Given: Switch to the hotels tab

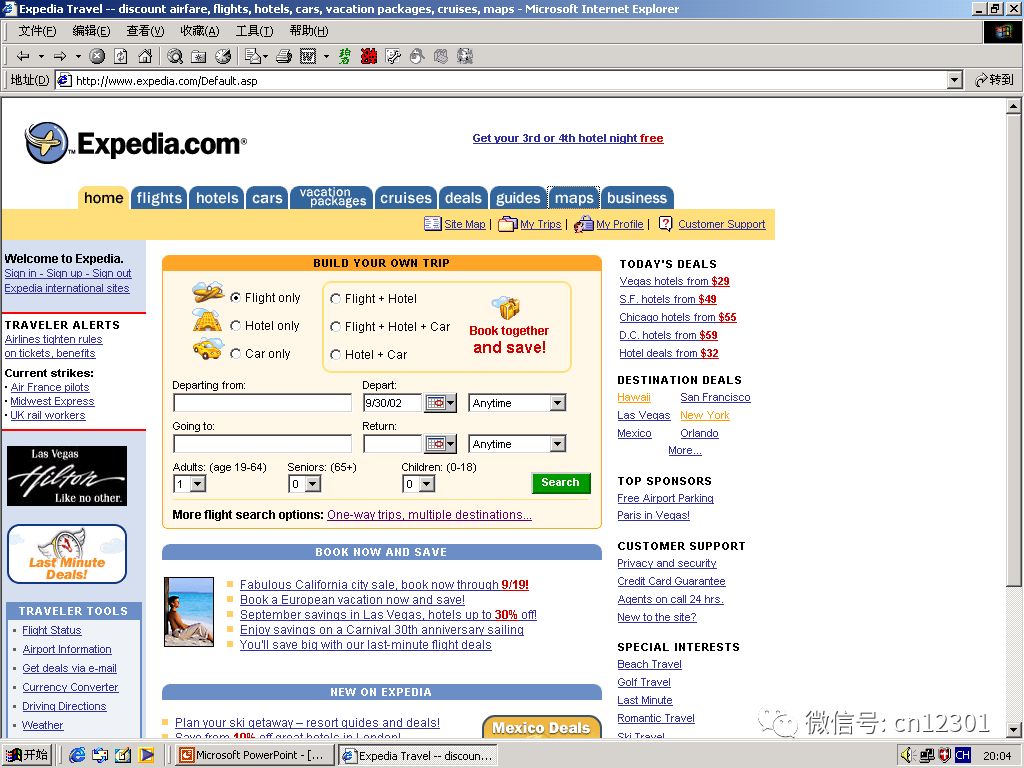Looking at the screenshot, I should [217, 198].
